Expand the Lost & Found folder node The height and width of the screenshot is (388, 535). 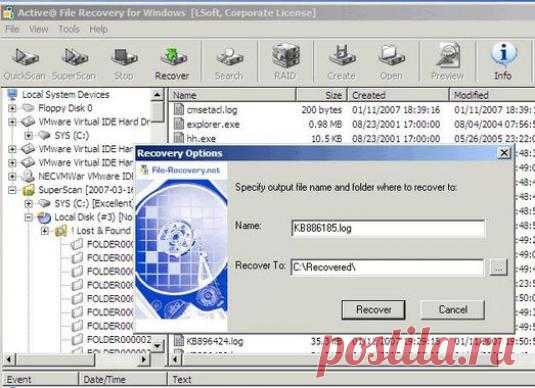click(x=45, y=231)
